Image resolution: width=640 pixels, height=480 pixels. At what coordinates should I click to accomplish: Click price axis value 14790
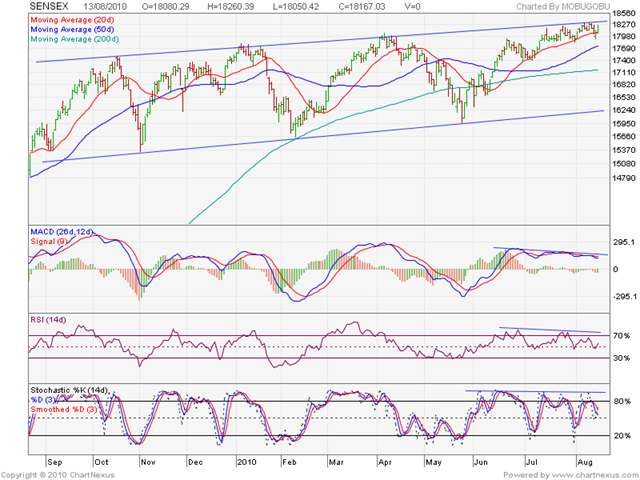pos(623,178)
